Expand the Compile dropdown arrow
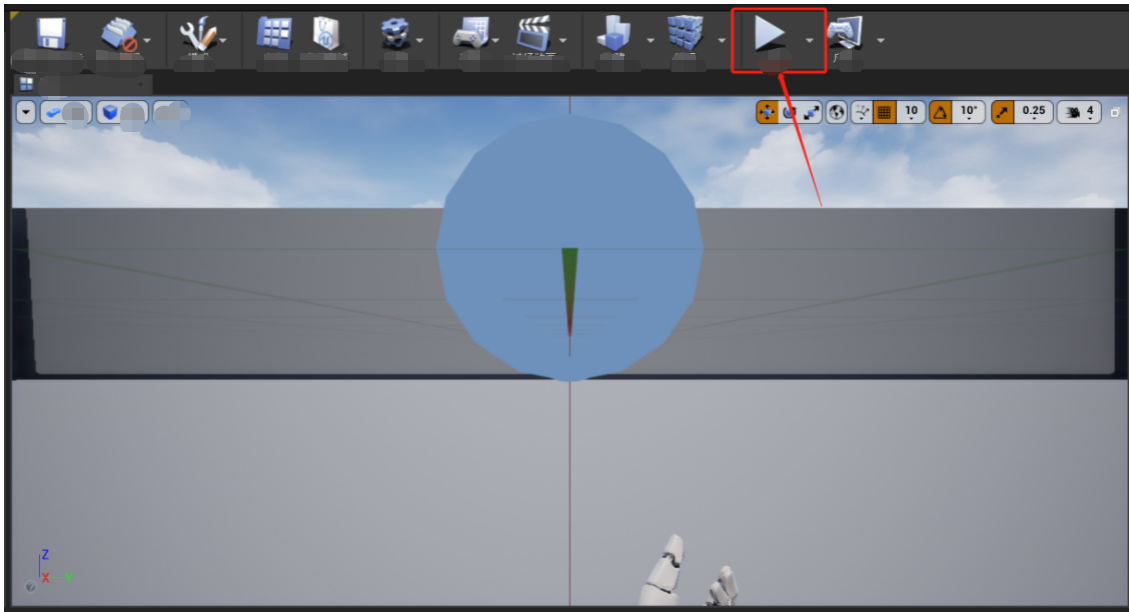 [721, 40]
